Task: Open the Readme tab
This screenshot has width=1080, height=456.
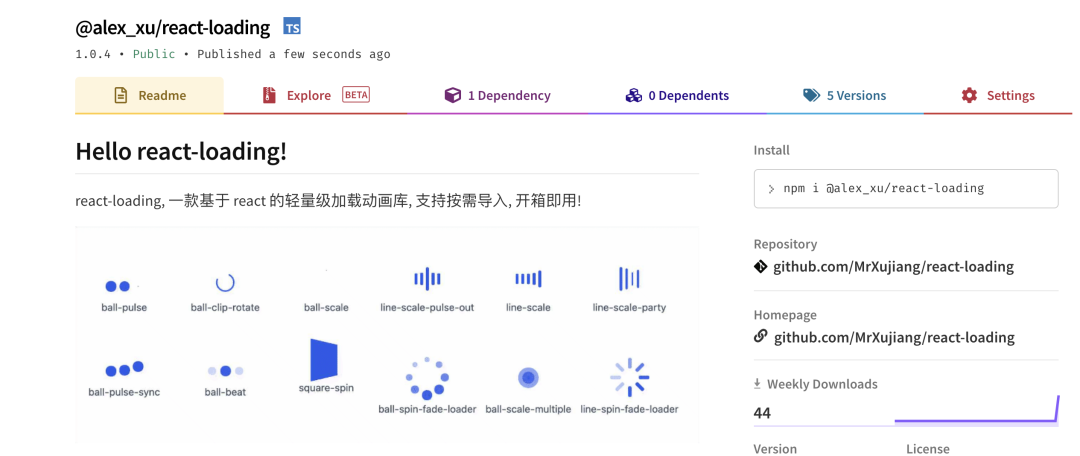Action: [149, 96]
